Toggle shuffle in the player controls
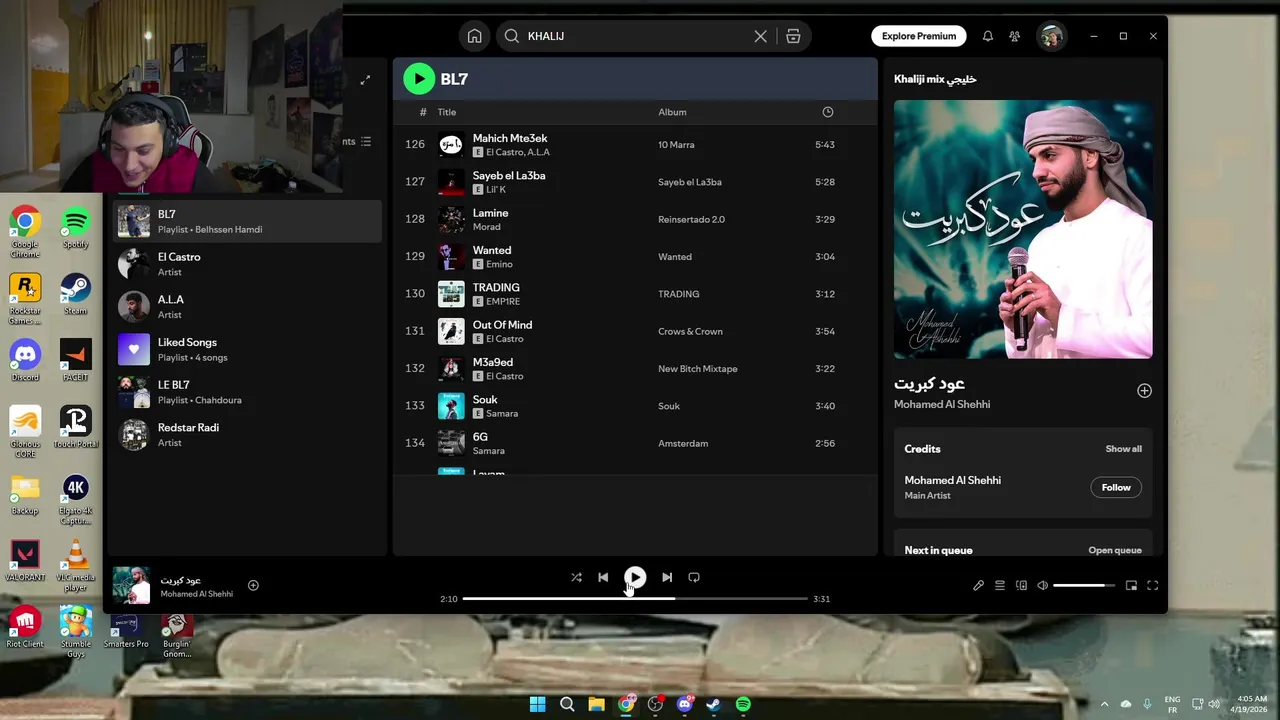The height and width of the screenshot is (720, 1280). 576,577
